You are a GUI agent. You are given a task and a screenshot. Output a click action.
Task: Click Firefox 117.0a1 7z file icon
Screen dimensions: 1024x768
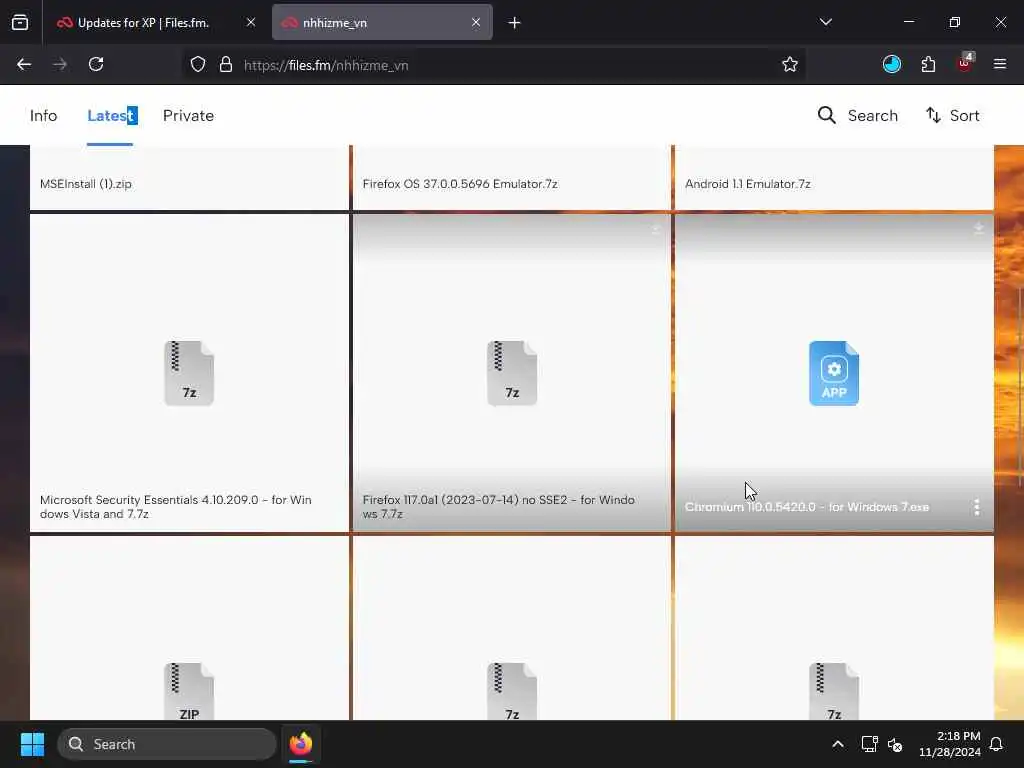(512, 373)
